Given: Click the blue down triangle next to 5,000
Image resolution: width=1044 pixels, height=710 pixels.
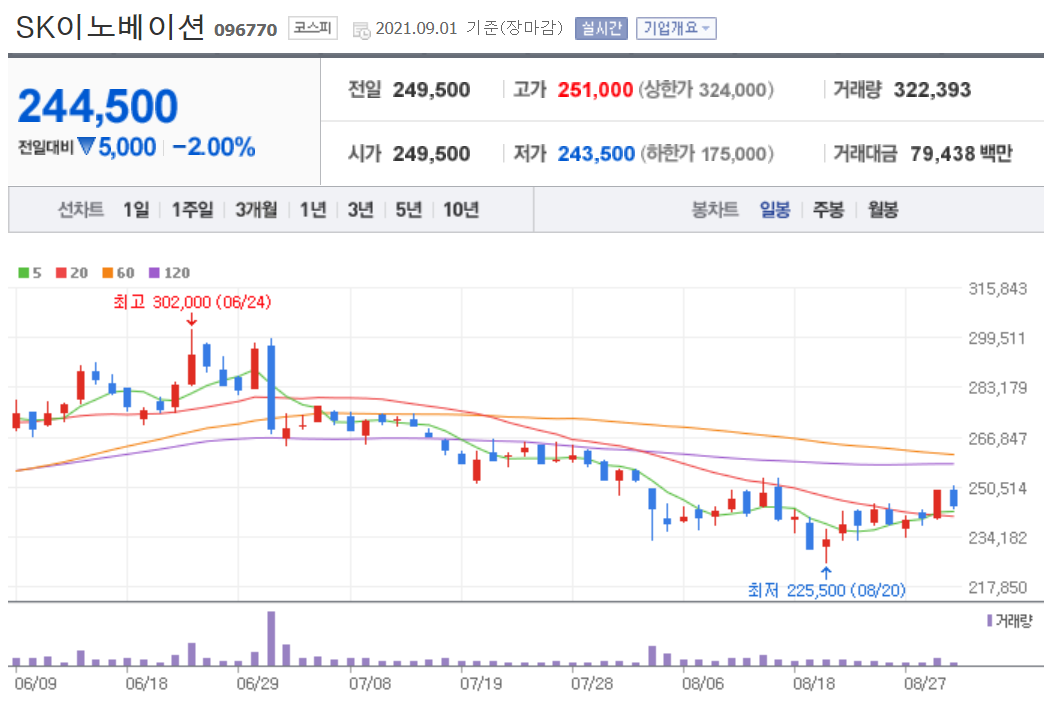Looking at the screenshot, I should pos(87,146).
